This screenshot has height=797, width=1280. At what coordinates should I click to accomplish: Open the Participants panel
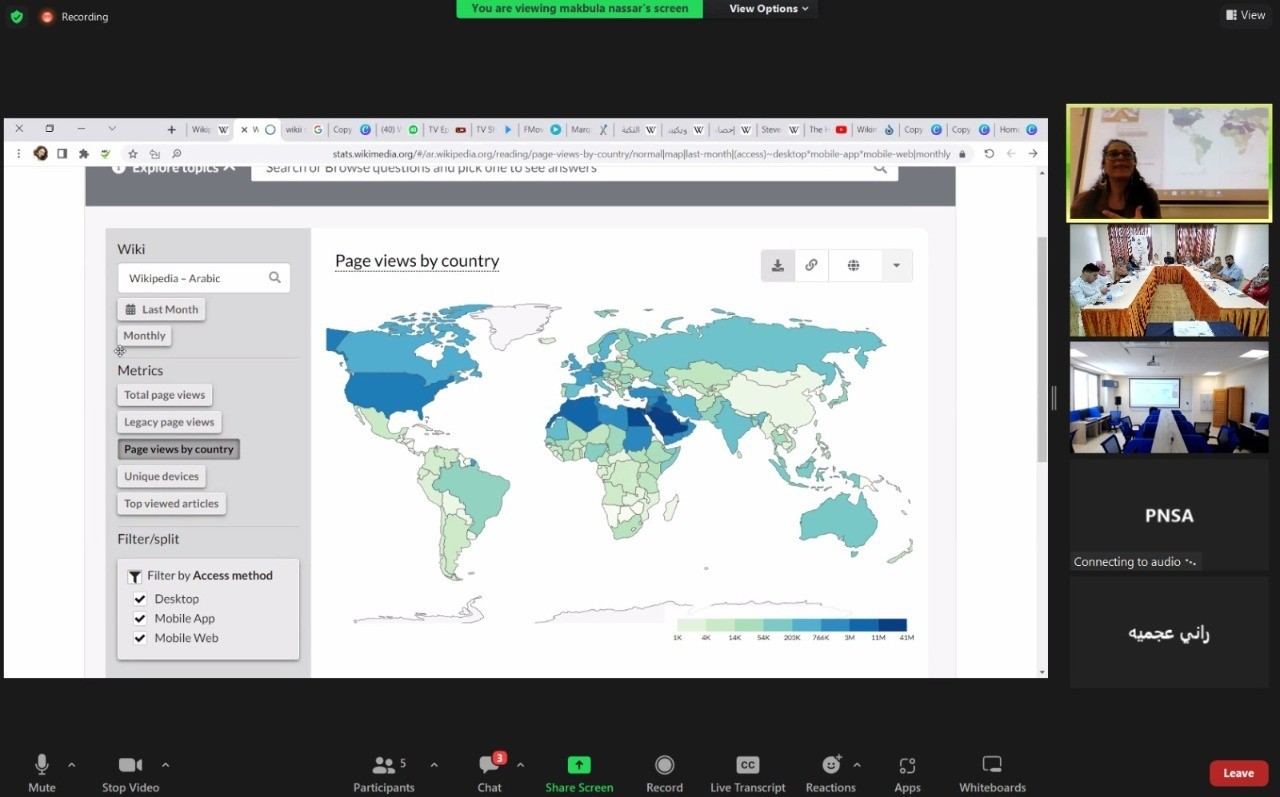[384, 765]
